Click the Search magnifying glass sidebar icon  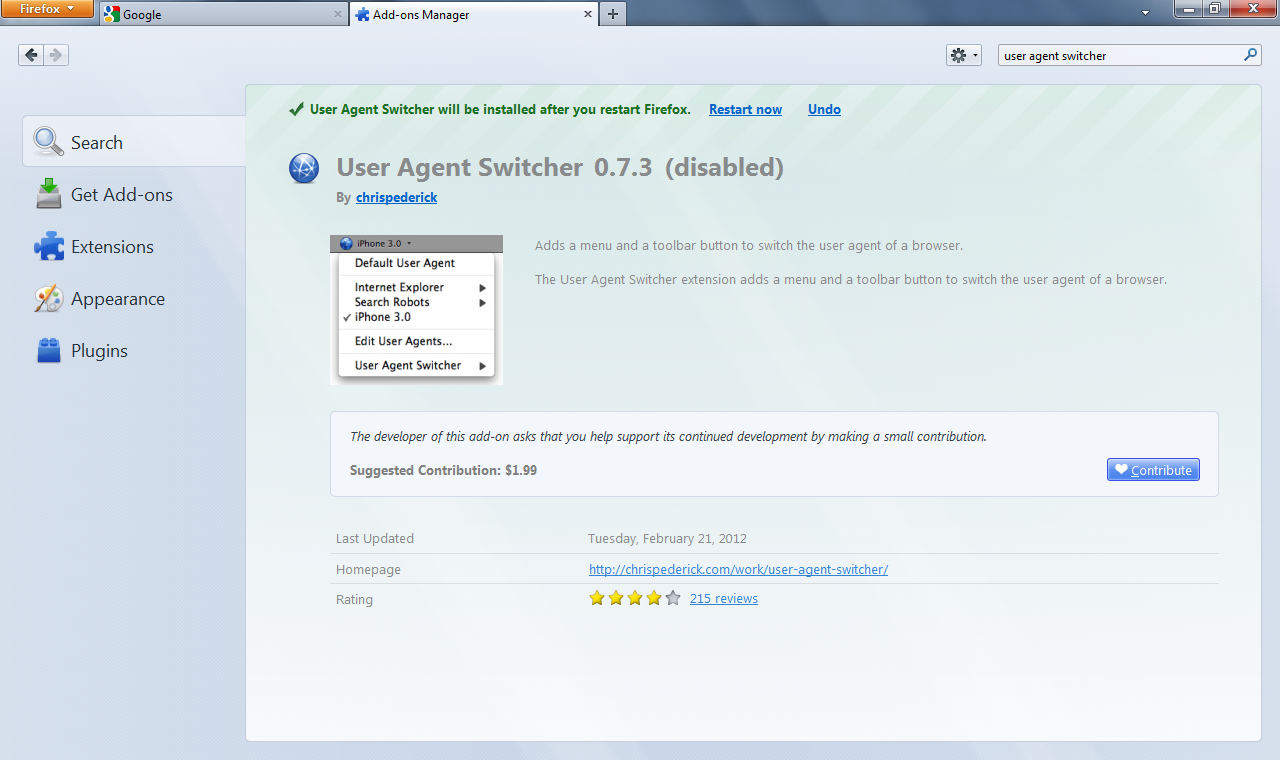(48, 142)
